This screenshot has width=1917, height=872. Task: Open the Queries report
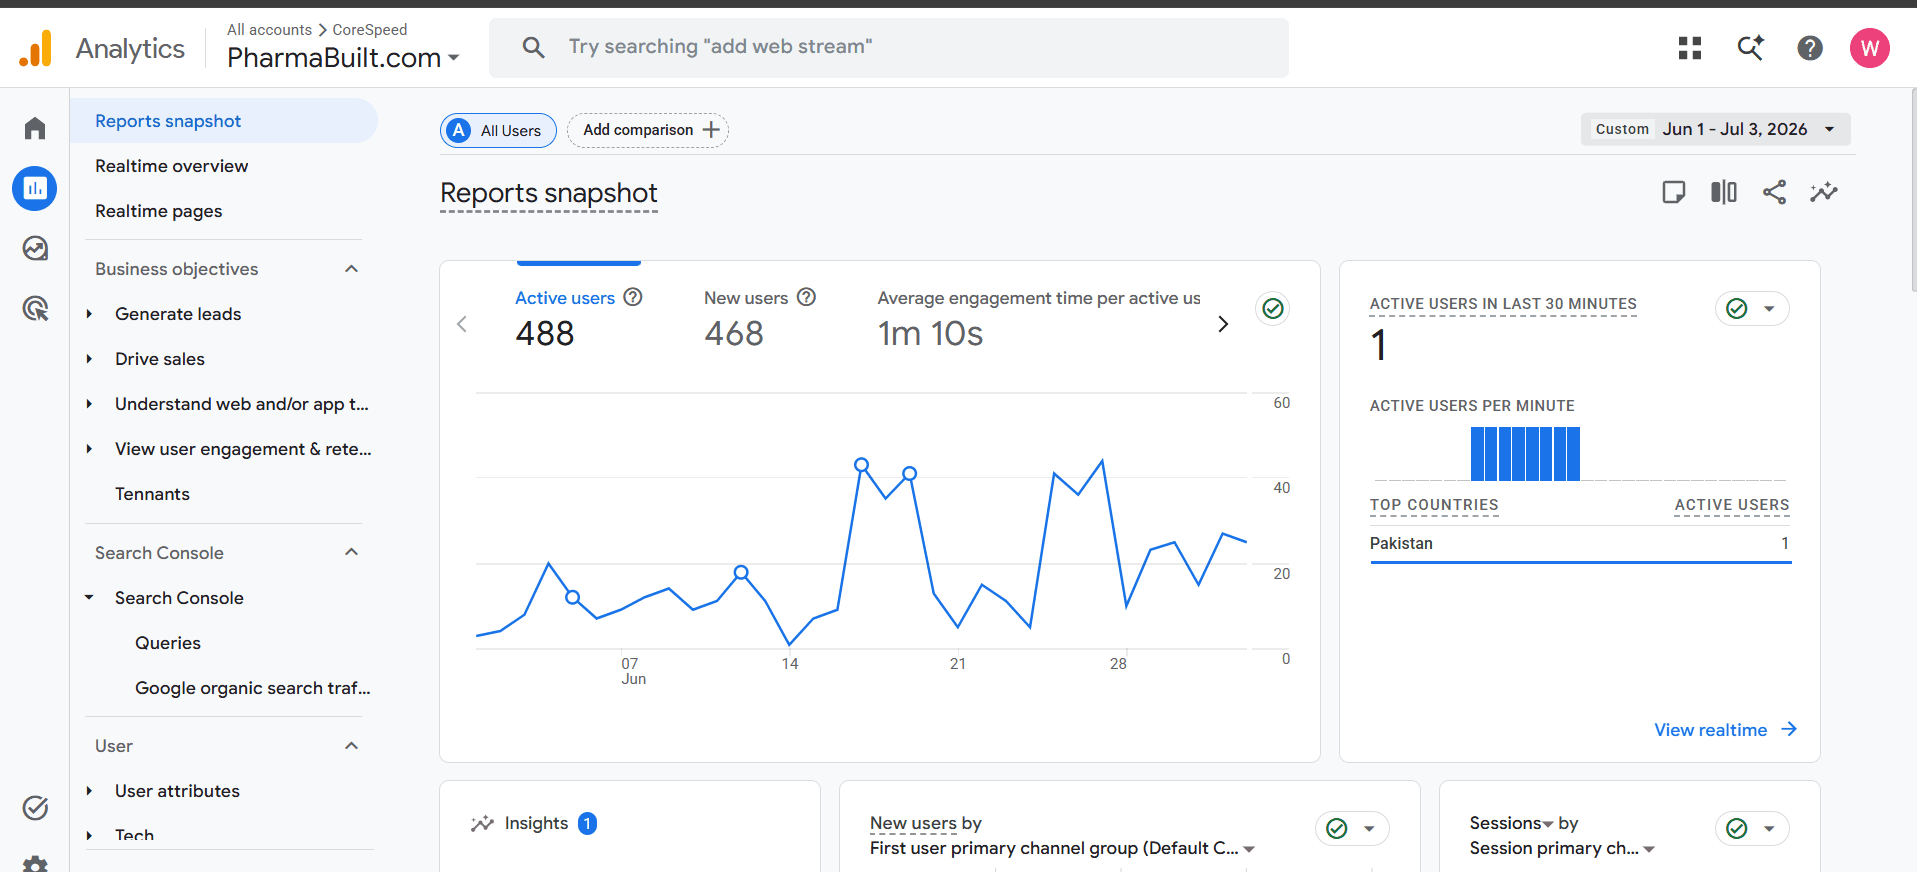click(168, 643)
